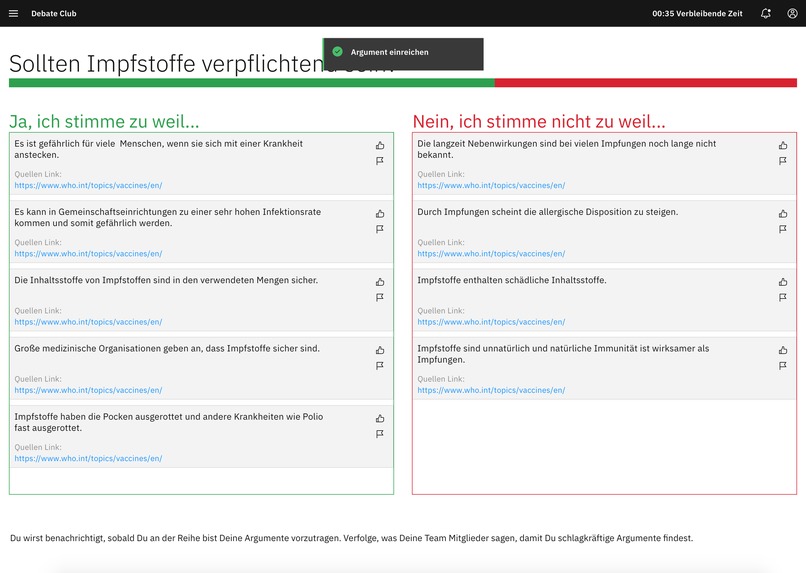Screen dimensions: 806x573
Task: Click the green checkmark in the toast notification
Action: pos(338,51)
